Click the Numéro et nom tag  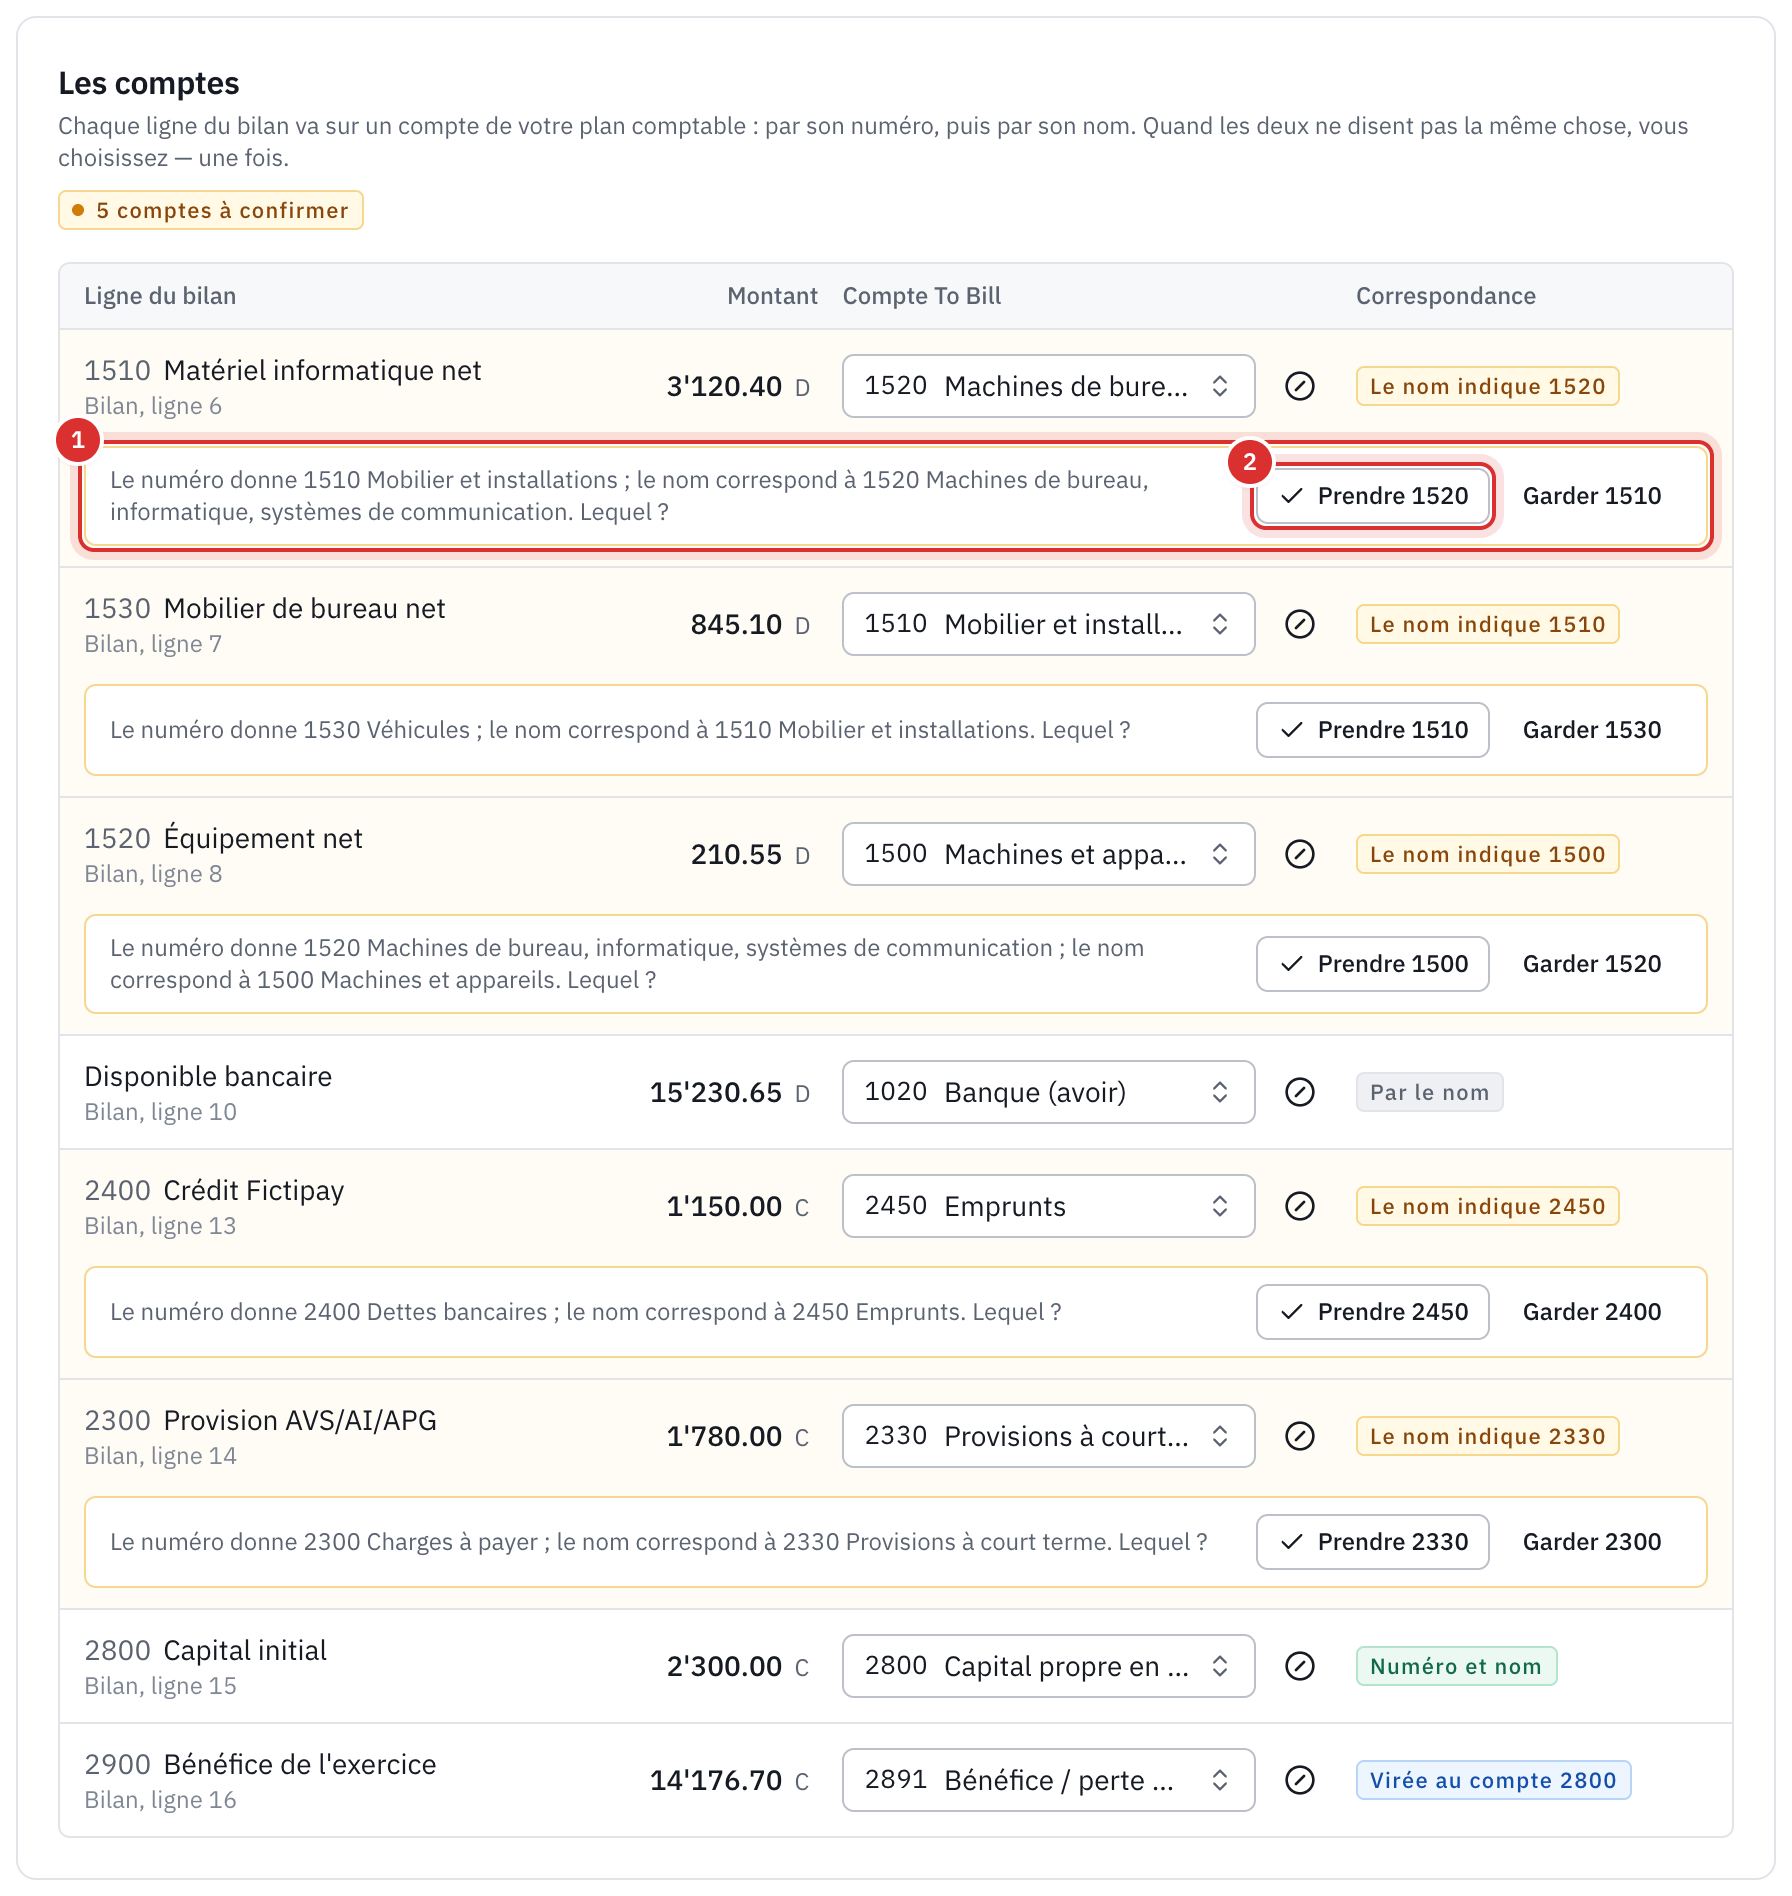[1456, 1666]
